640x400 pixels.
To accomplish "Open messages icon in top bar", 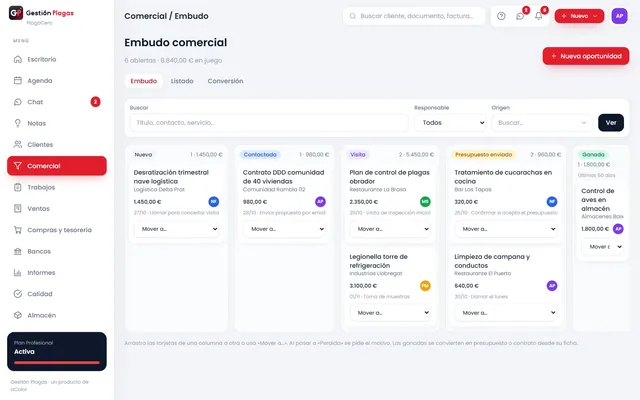I will [520, 16].
